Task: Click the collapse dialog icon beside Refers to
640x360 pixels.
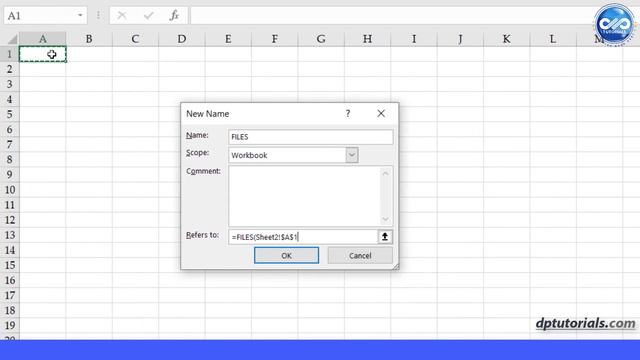Action: coord(384,237)
